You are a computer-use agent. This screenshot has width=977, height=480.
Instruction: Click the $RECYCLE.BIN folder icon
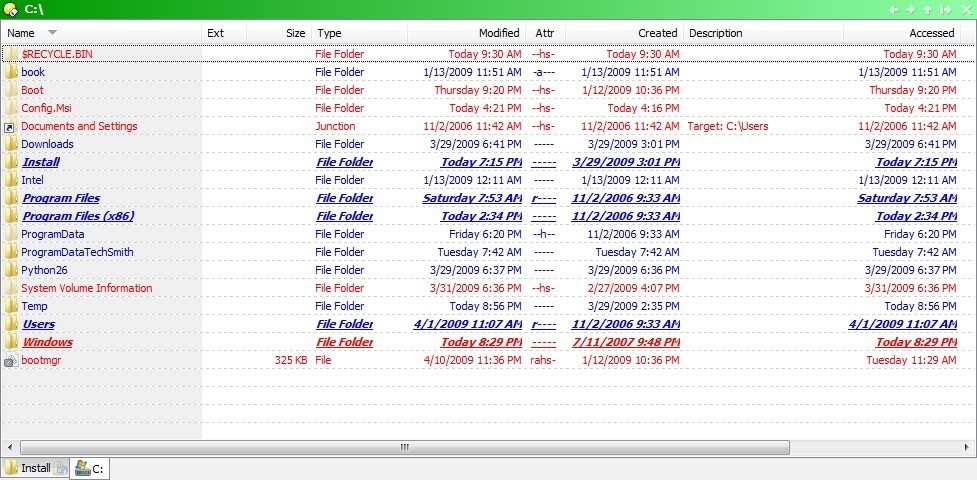tap(10, 54)
